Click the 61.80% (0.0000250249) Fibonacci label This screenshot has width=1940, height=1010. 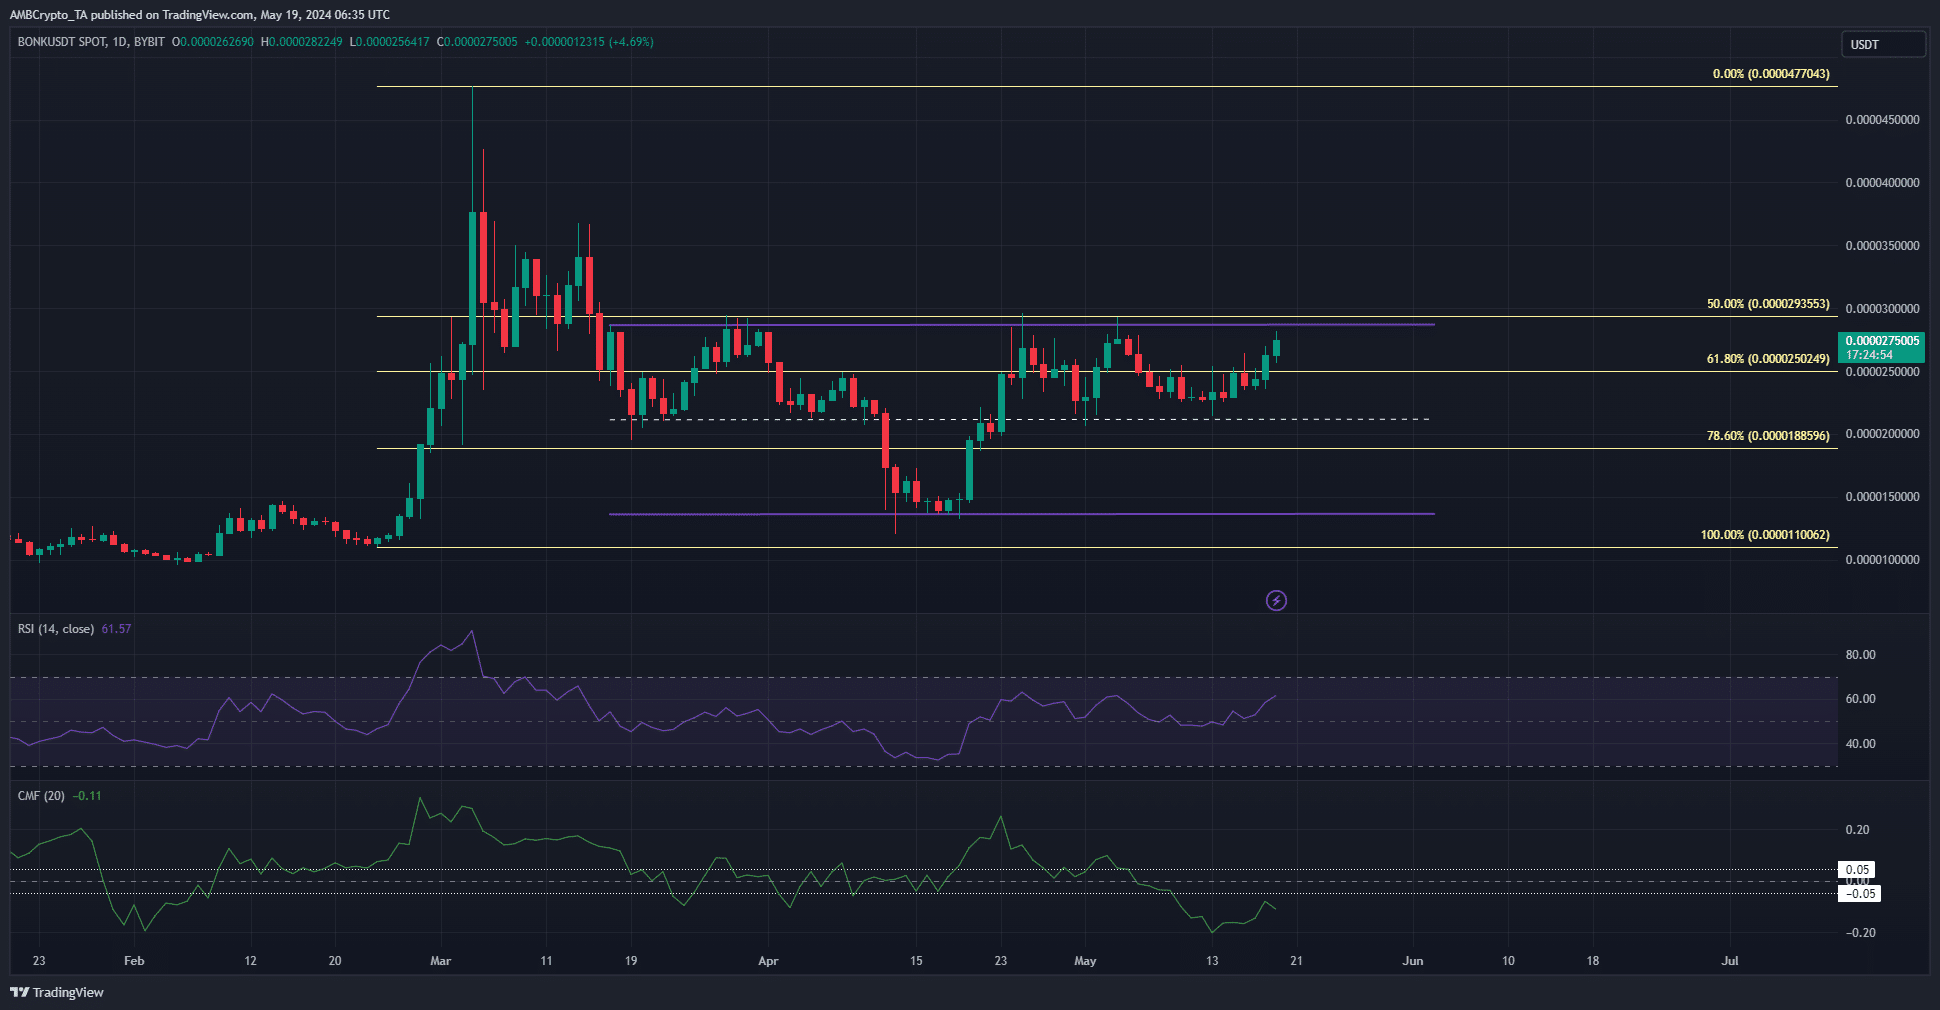[1768, 359]
